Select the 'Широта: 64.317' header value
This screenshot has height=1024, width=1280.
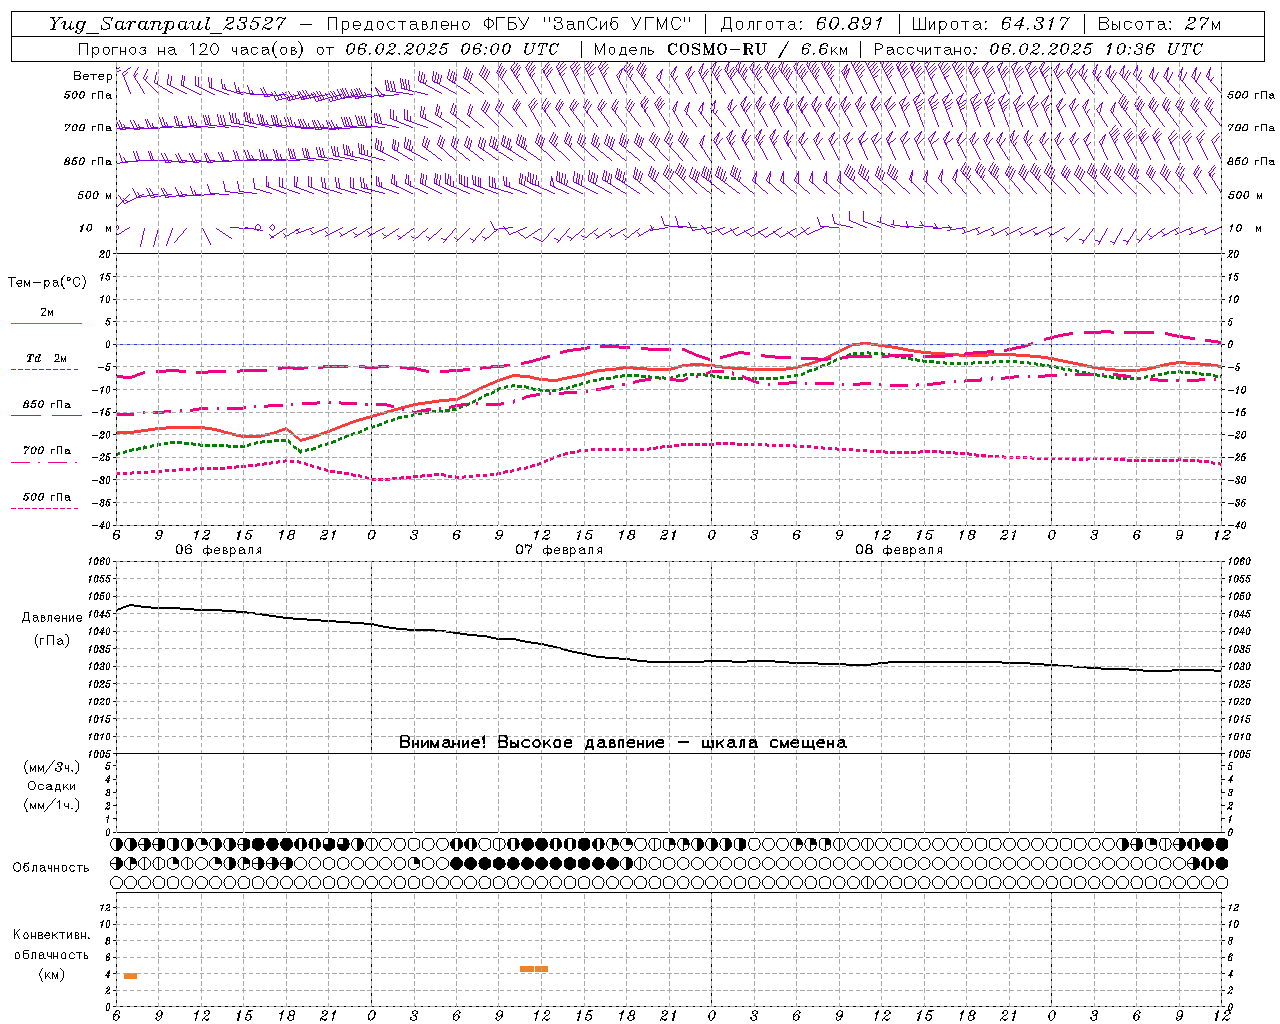991,24
